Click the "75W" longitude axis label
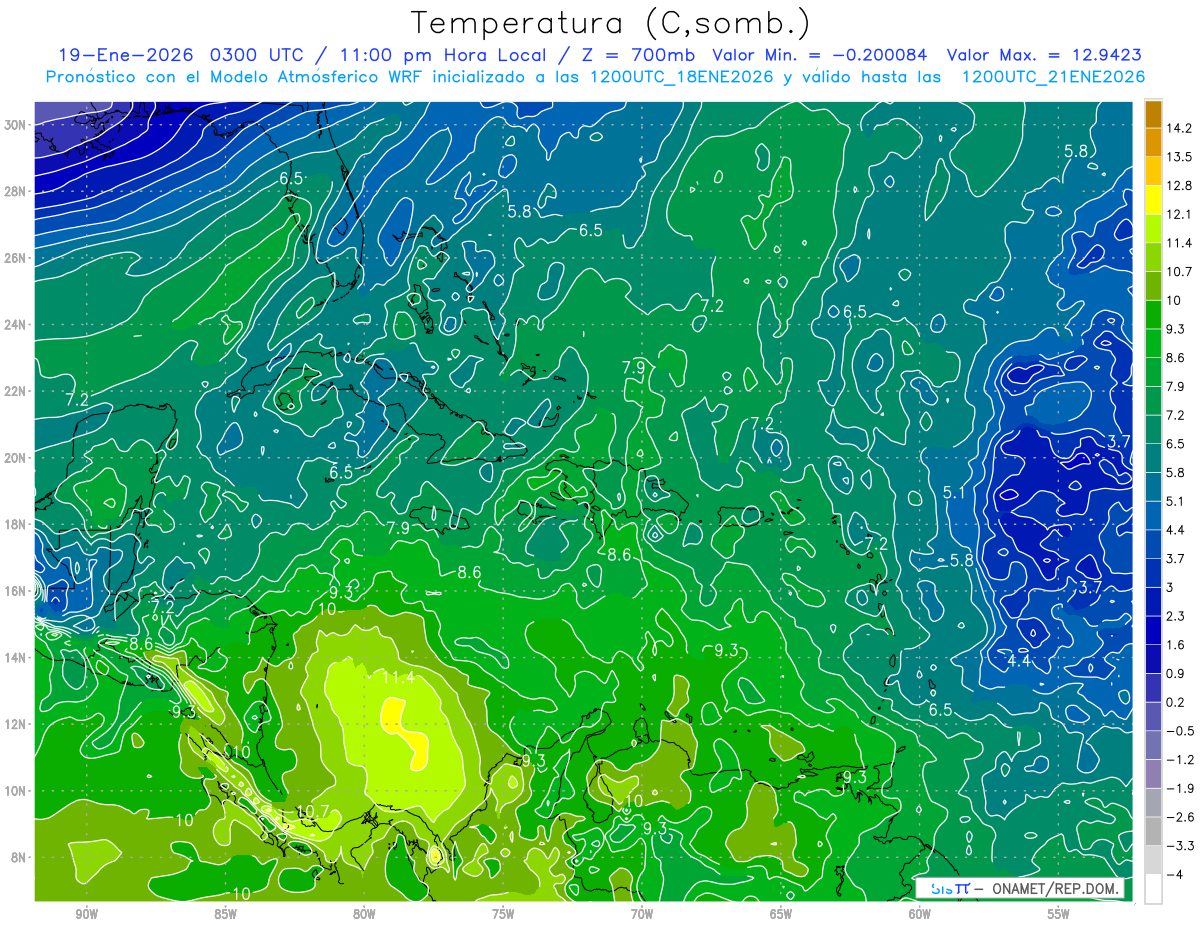Viewport: 1200px width, 927px height. [503, 914]
